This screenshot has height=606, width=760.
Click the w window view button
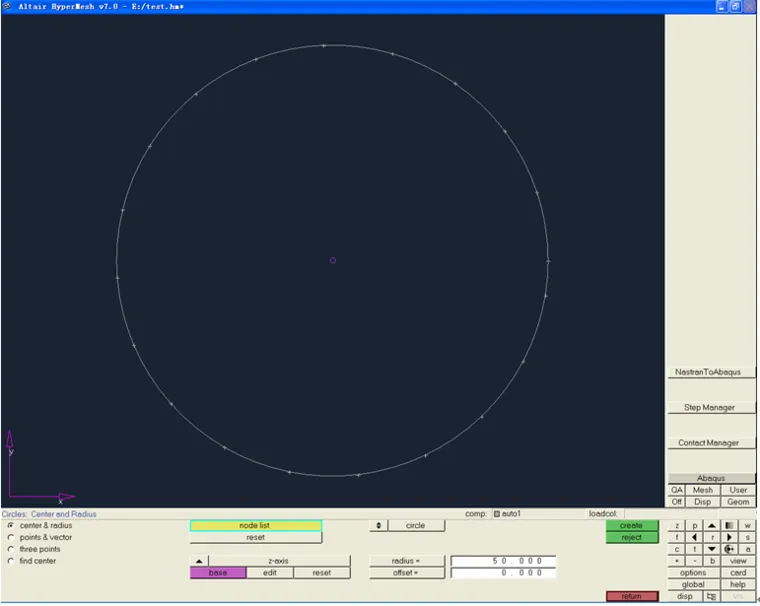click(748, 526)
